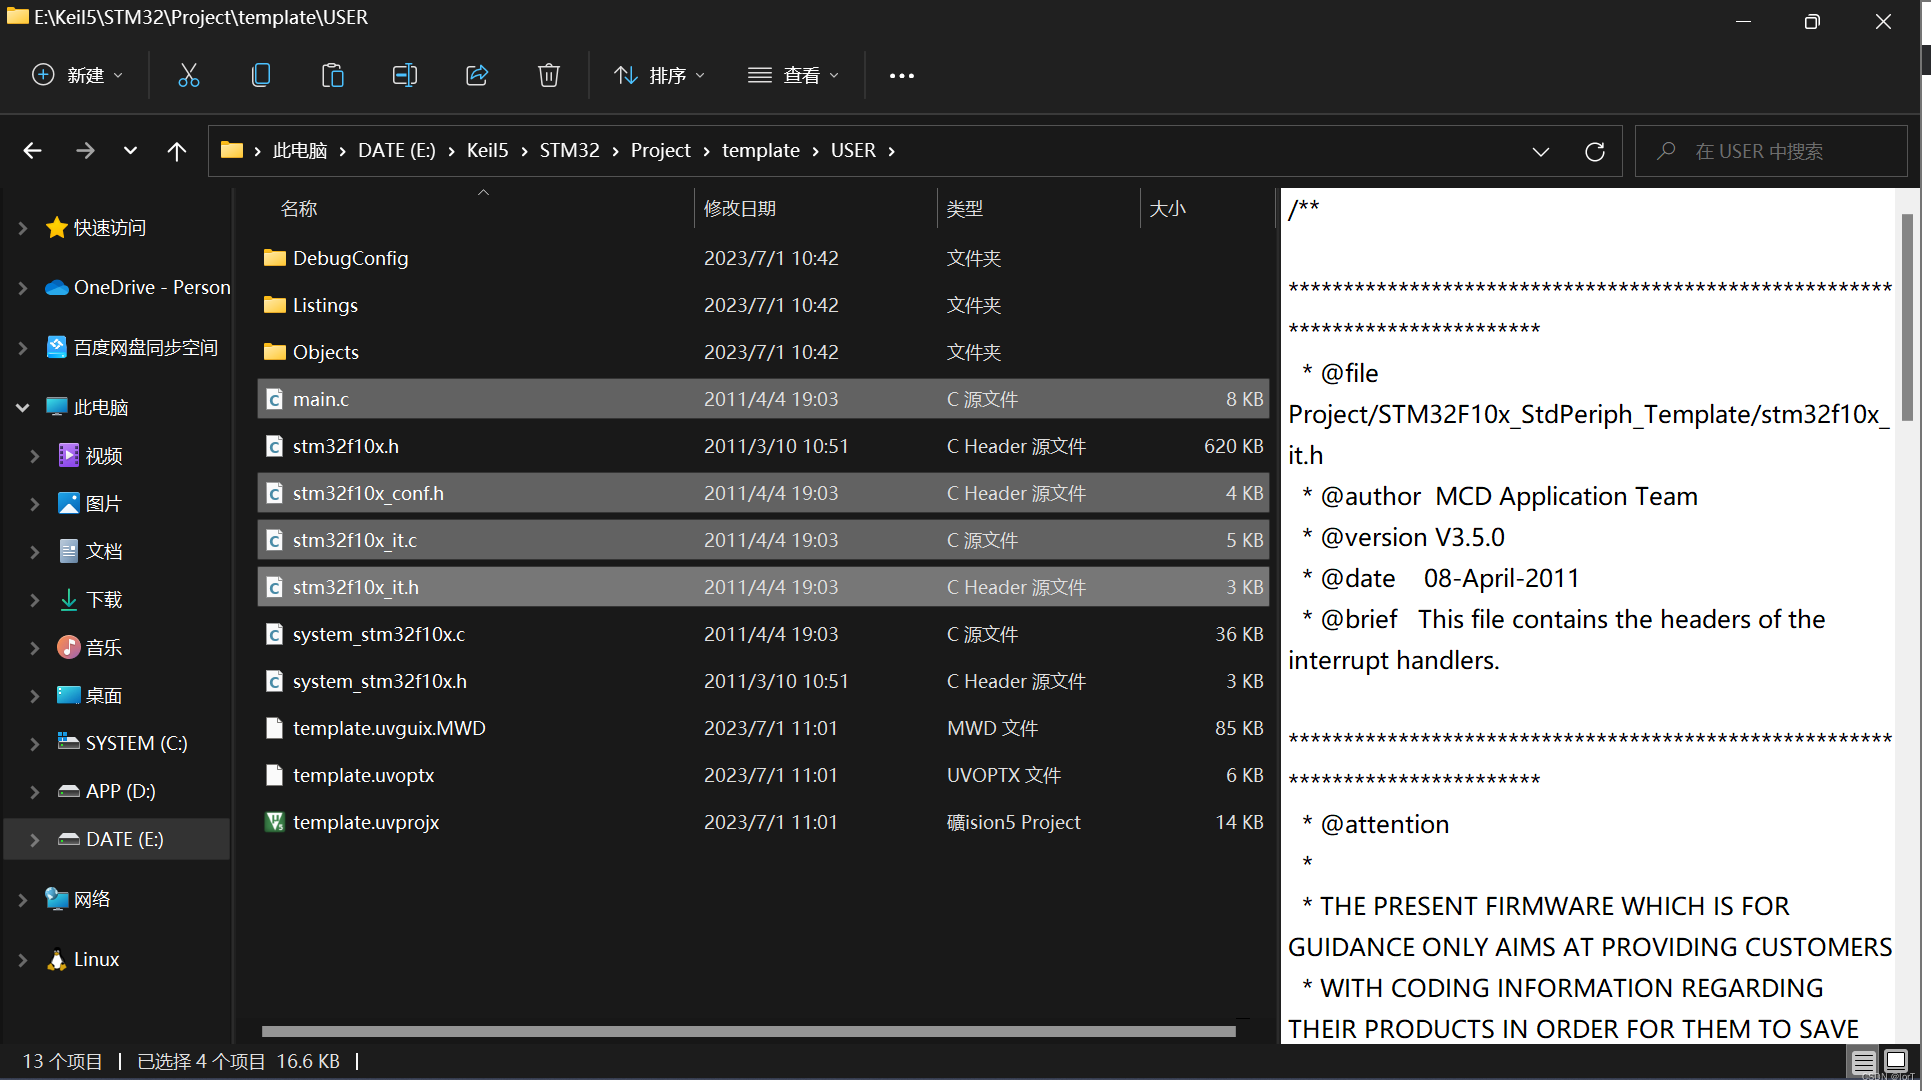Switch to details view mode
Screen dimensions: 1931x1091
(x=1862, y=1062)
